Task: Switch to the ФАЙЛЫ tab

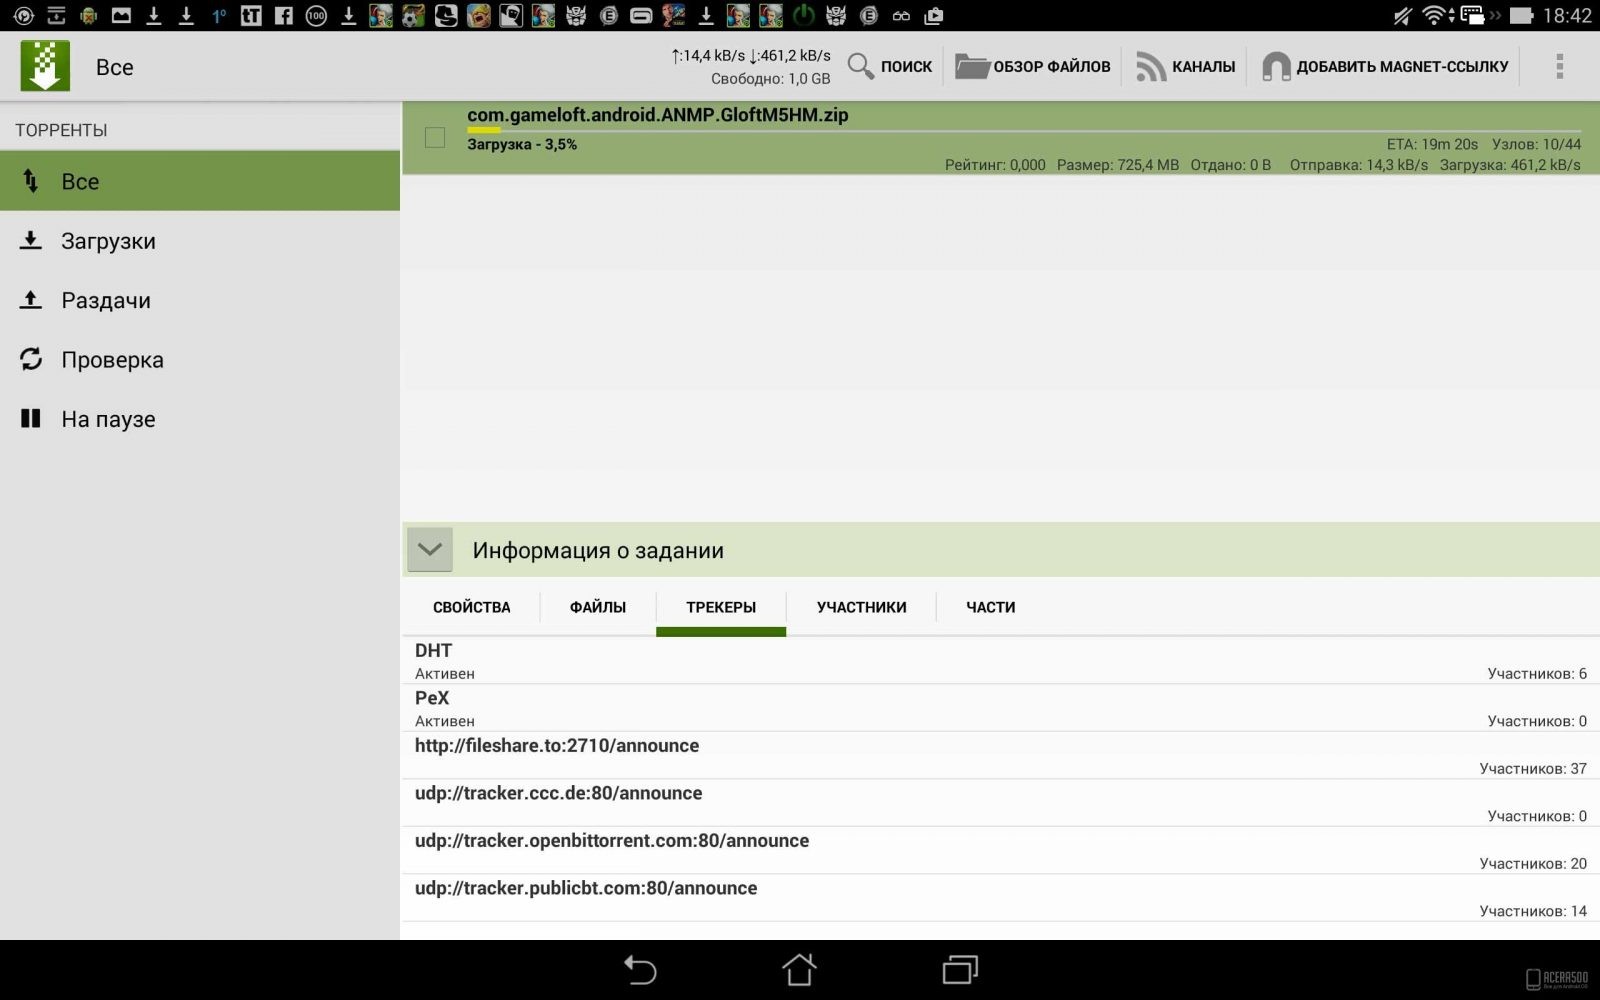Action: coord(598,607)
